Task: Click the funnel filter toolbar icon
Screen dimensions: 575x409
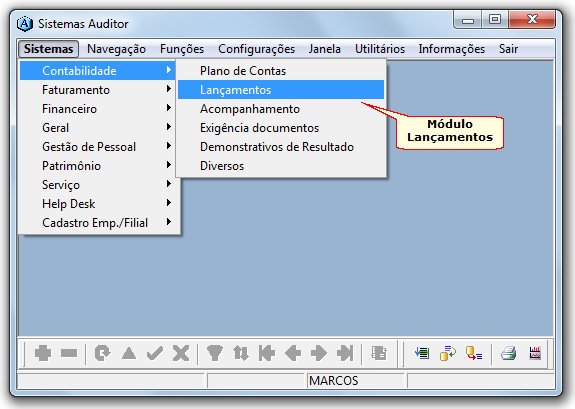Action: point(215,354)
